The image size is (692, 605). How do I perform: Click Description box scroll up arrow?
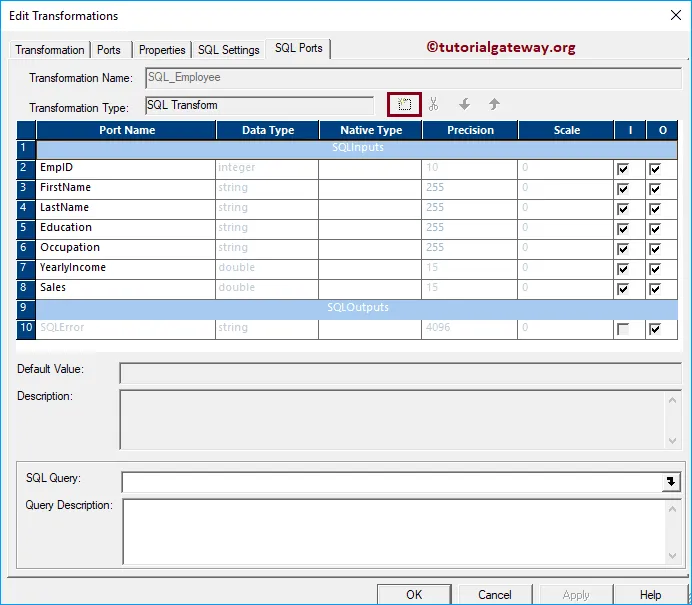[672, 401]
